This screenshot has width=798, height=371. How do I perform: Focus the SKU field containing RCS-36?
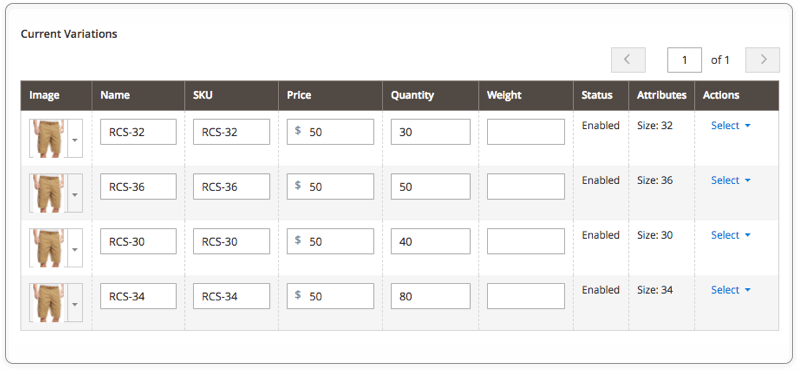coord(232,186)
